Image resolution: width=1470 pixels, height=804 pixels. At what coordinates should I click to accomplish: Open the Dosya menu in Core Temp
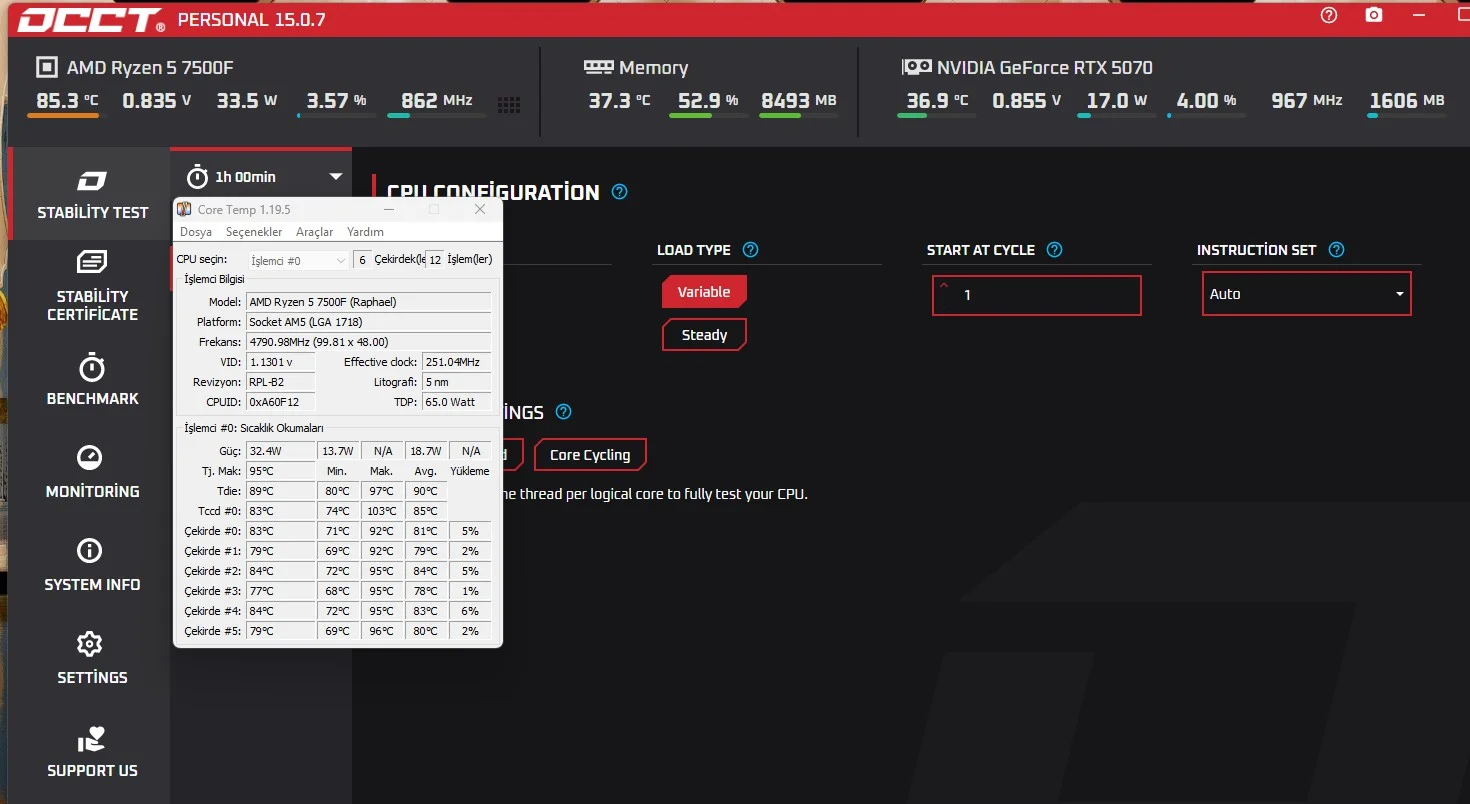(x=196, y=232)
